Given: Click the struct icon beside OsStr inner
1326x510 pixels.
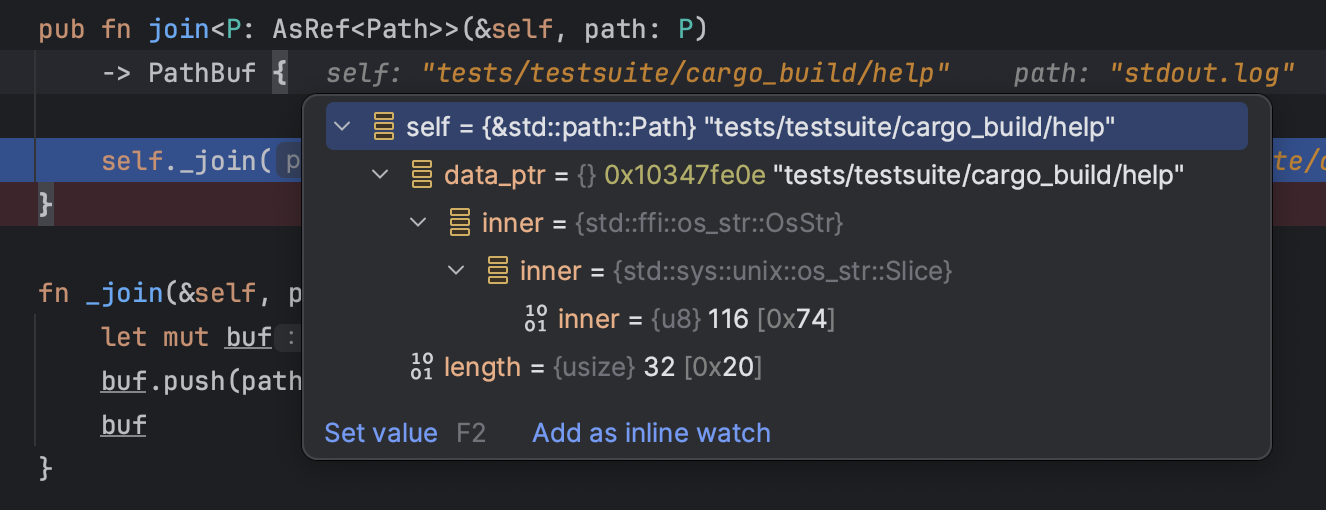Looking at the screenshot, I should coord(459,223).
